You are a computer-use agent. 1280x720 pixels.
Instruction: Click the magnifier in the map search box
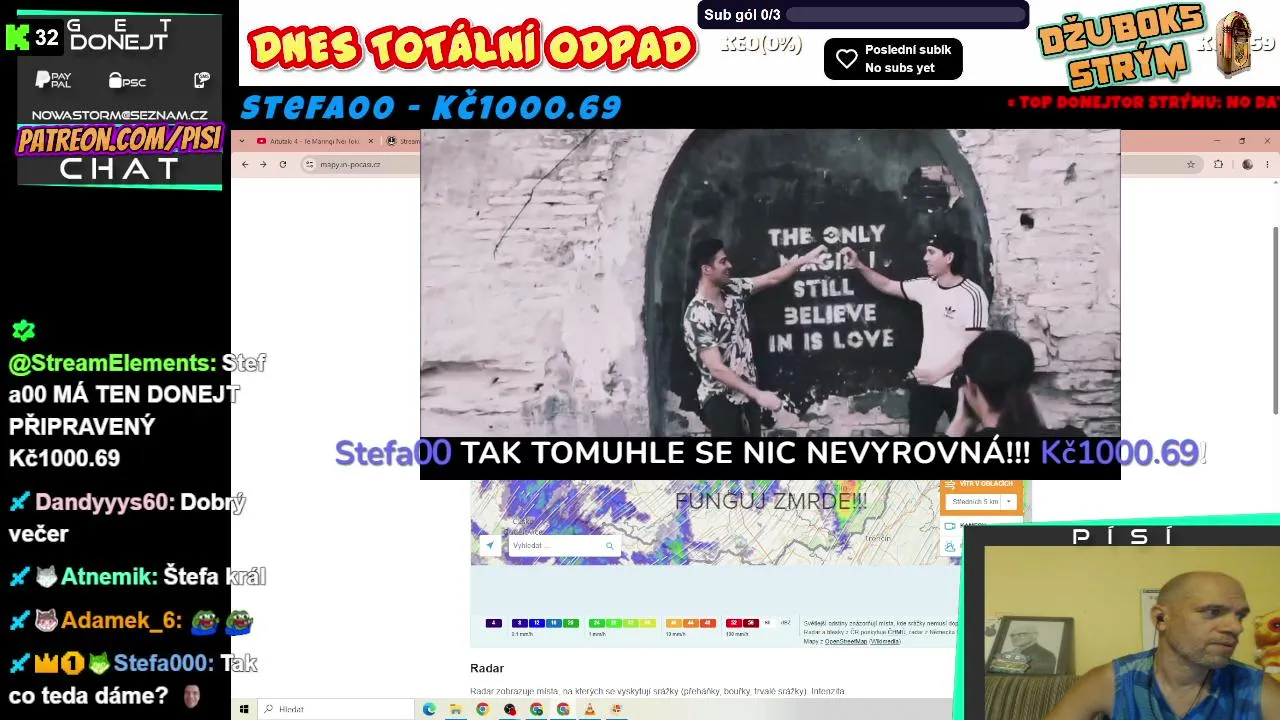click(609, 545)
